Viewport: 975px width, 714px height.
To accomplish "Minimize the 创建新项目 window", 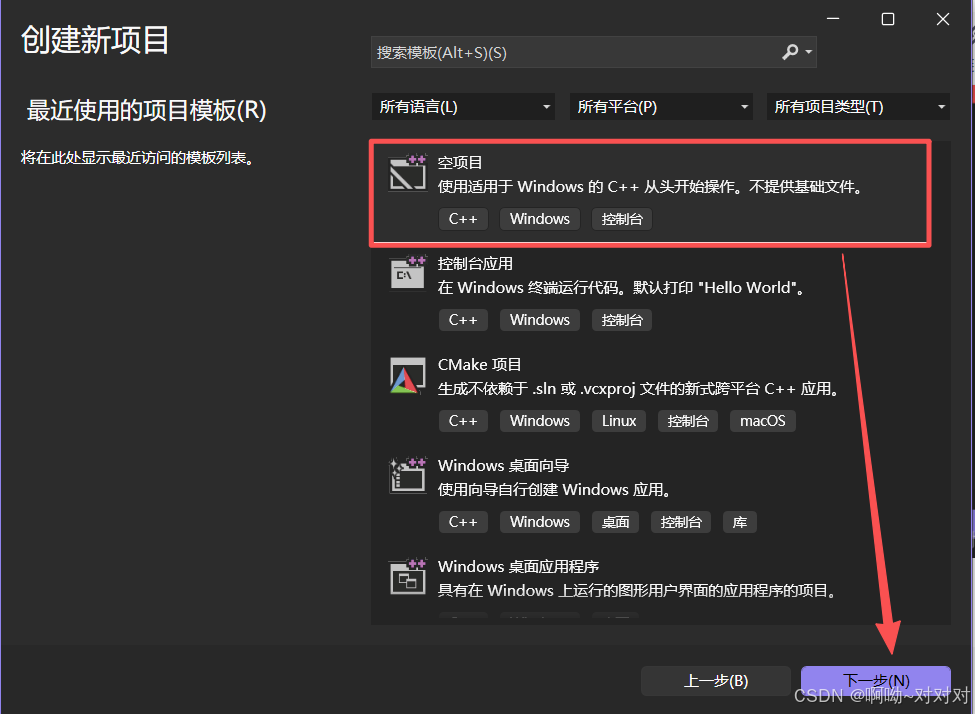I will pyautogui.click(x=833, y=19).
